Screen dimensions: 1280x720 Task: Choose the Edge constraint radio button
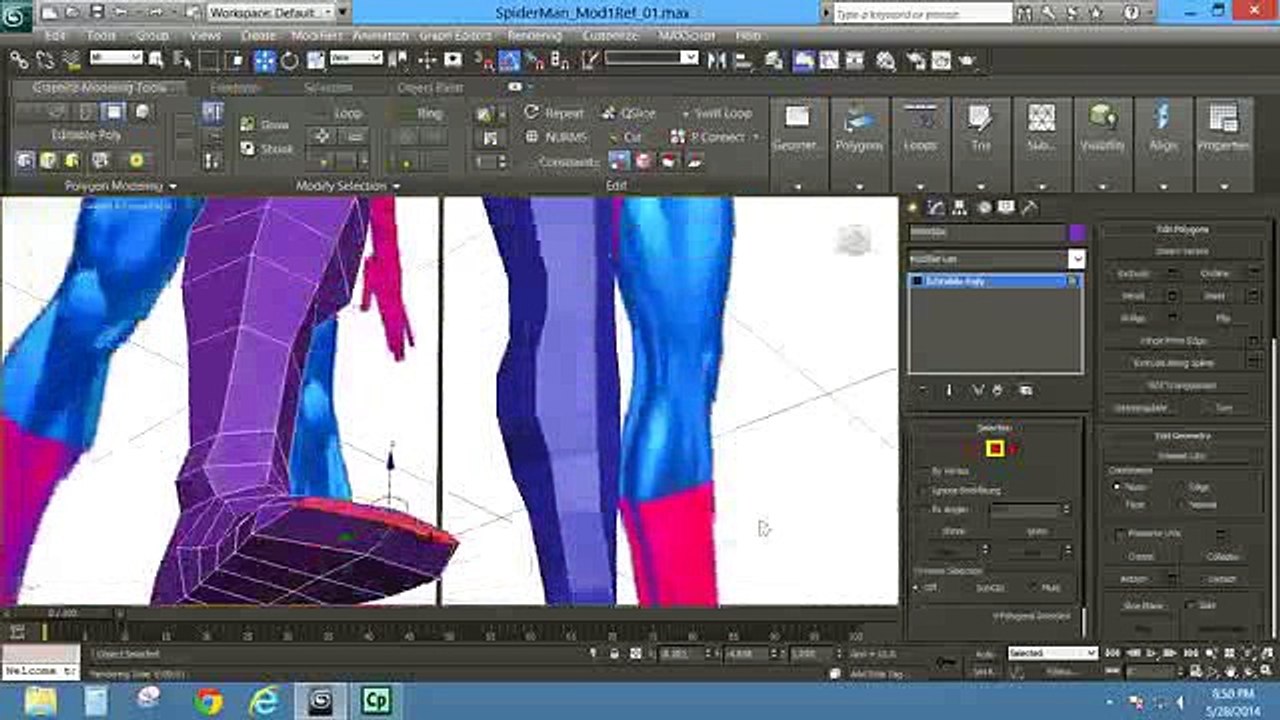point(1180,487)
